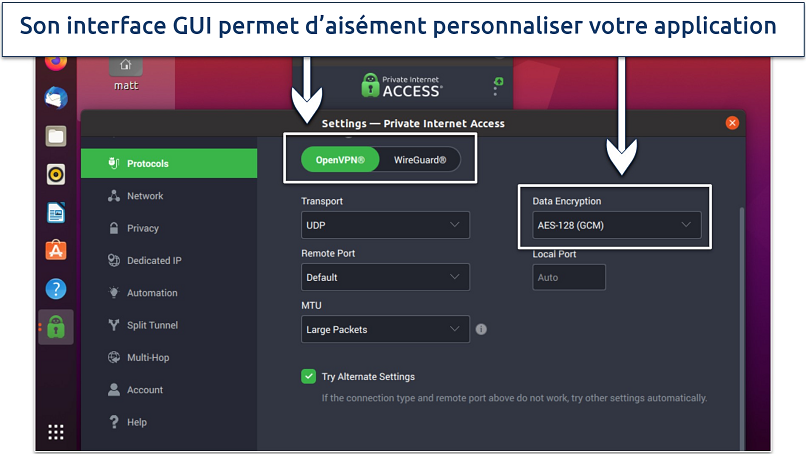Click the Local Port input field
Screen dimensions: 806x454
(x=569, y=277)
